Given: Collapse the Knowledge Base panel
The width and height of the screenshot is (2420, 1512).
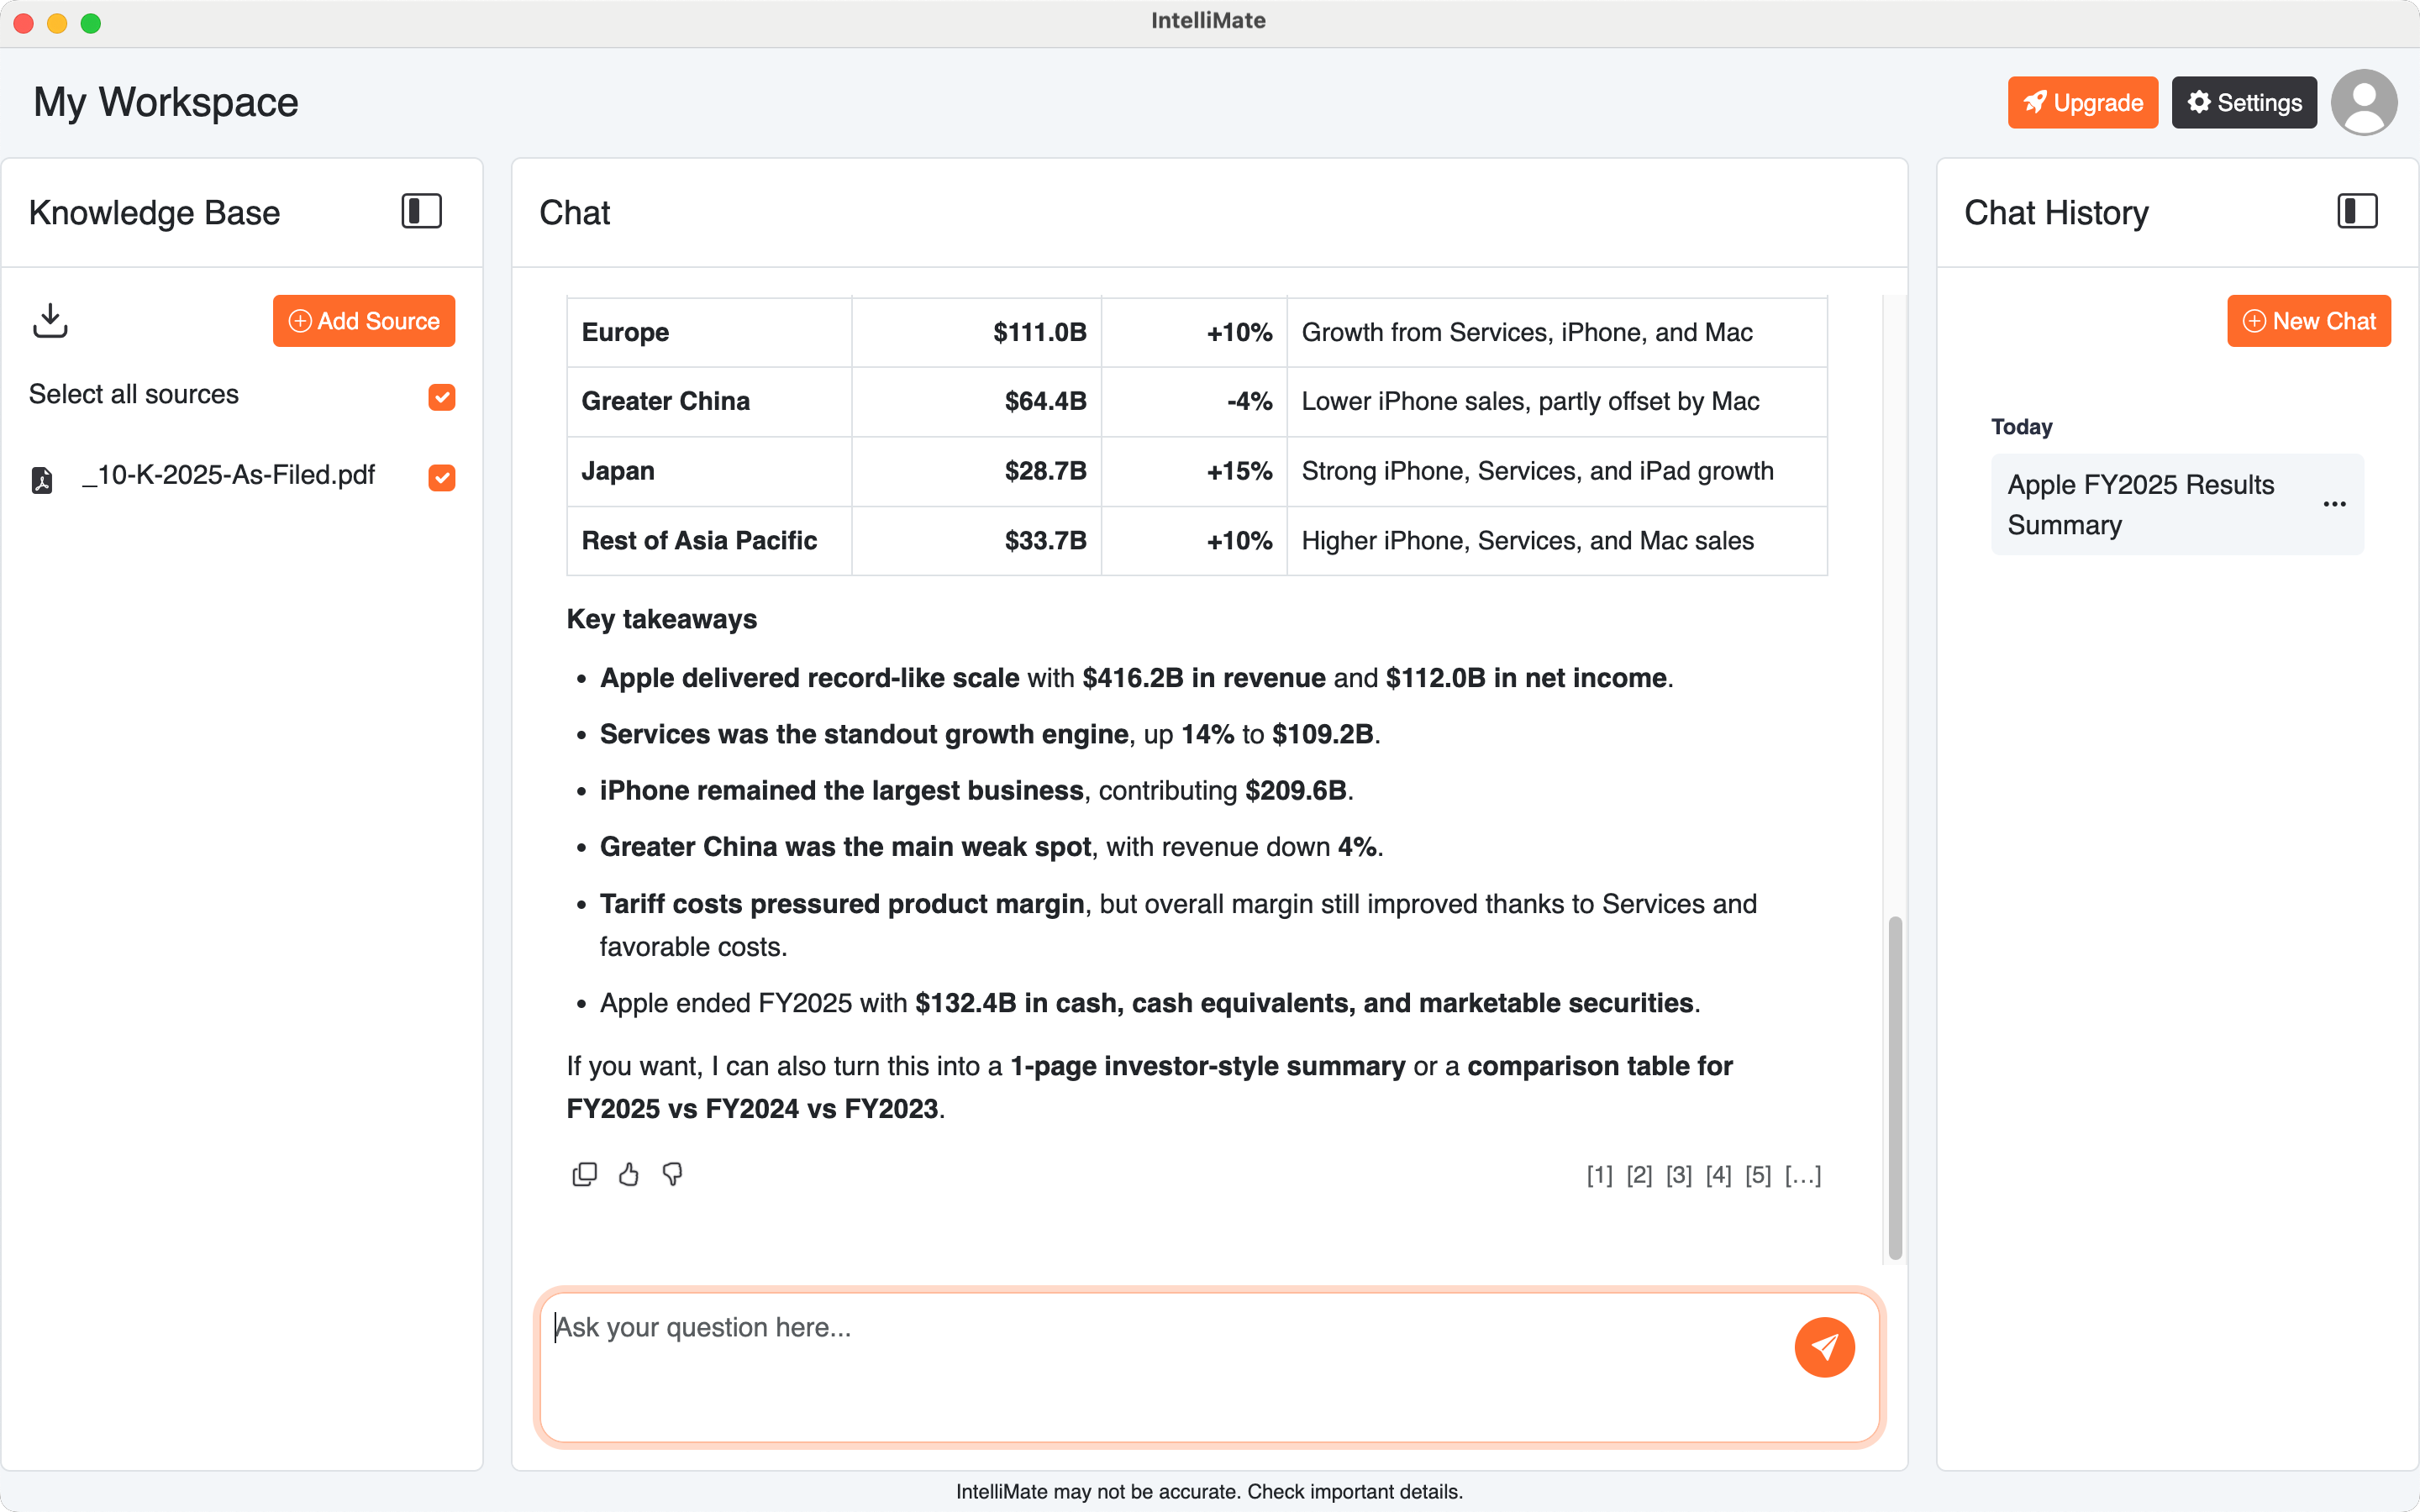Looking at the screenshot, I should tap(420, 211).
